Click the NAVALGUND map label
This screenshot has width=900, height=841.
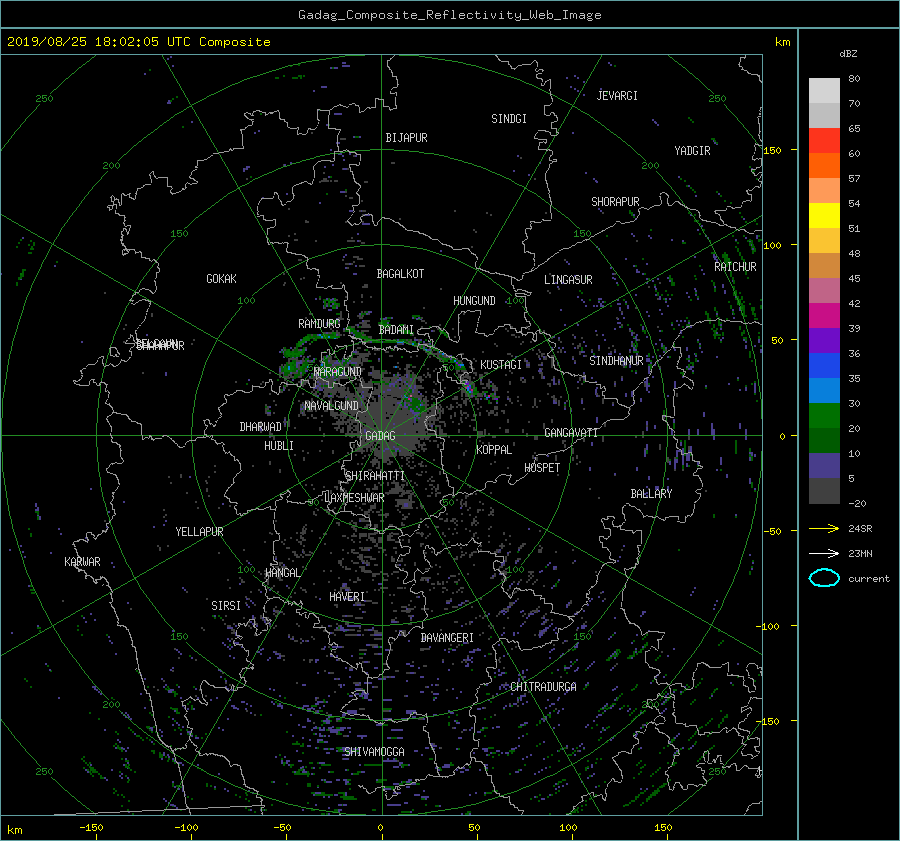pyautogui.click(x=331, y=406)
